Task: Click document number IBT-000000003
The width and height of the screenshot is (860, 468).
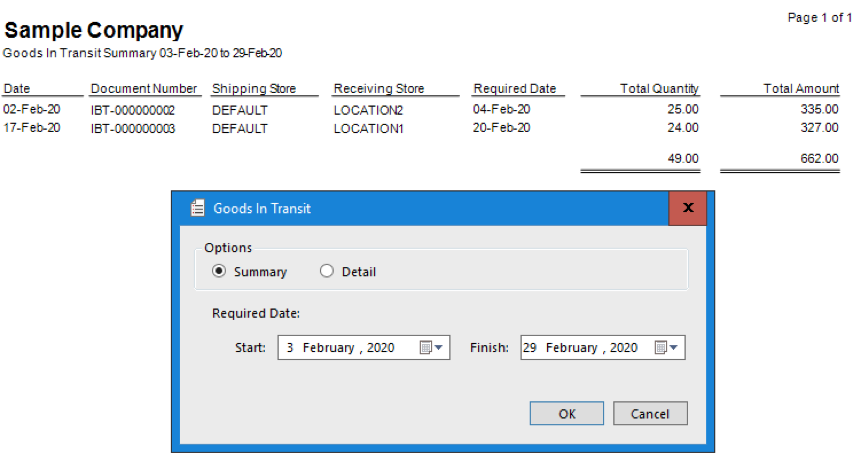Action: point(132,128)
